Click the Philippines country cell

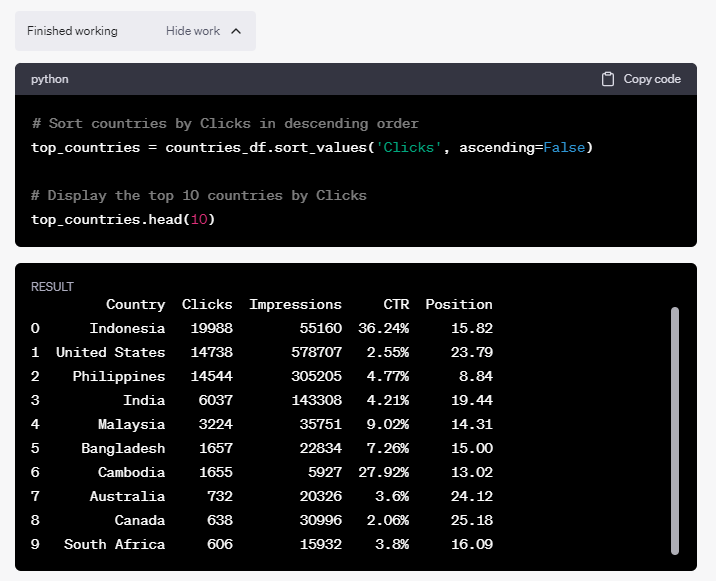tap(119, 376)
